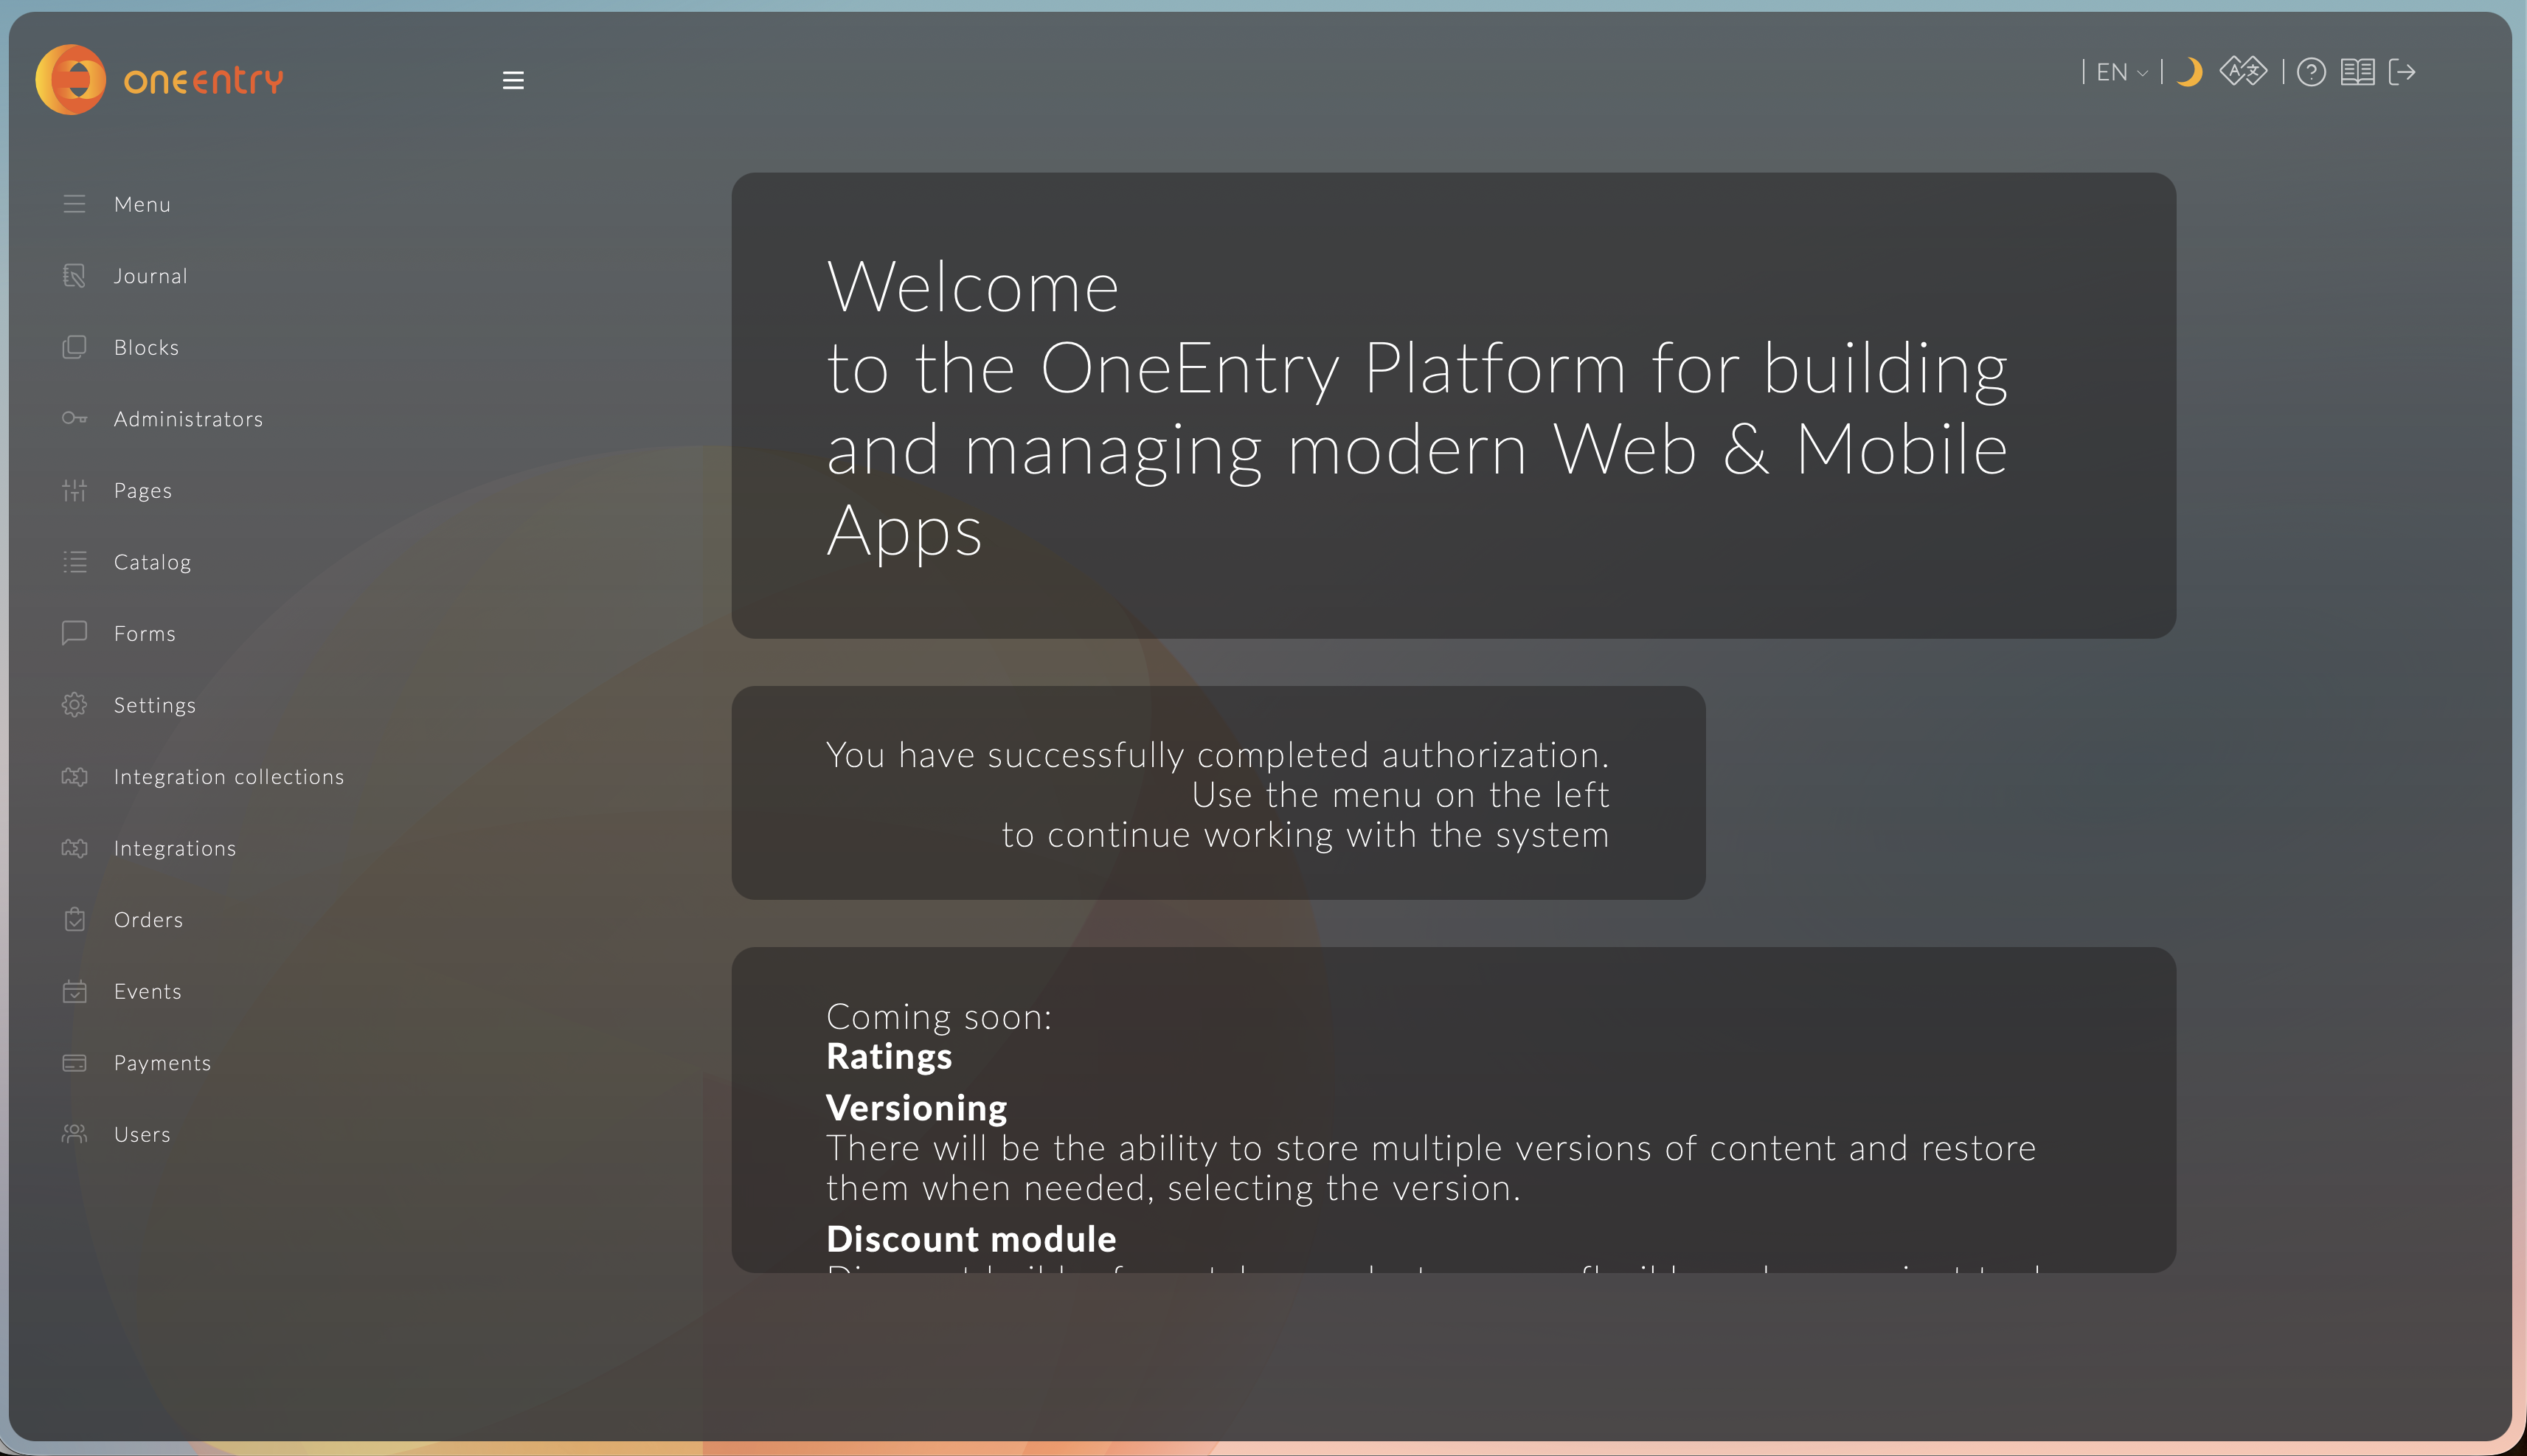Open the Catalog menu item

152,562
